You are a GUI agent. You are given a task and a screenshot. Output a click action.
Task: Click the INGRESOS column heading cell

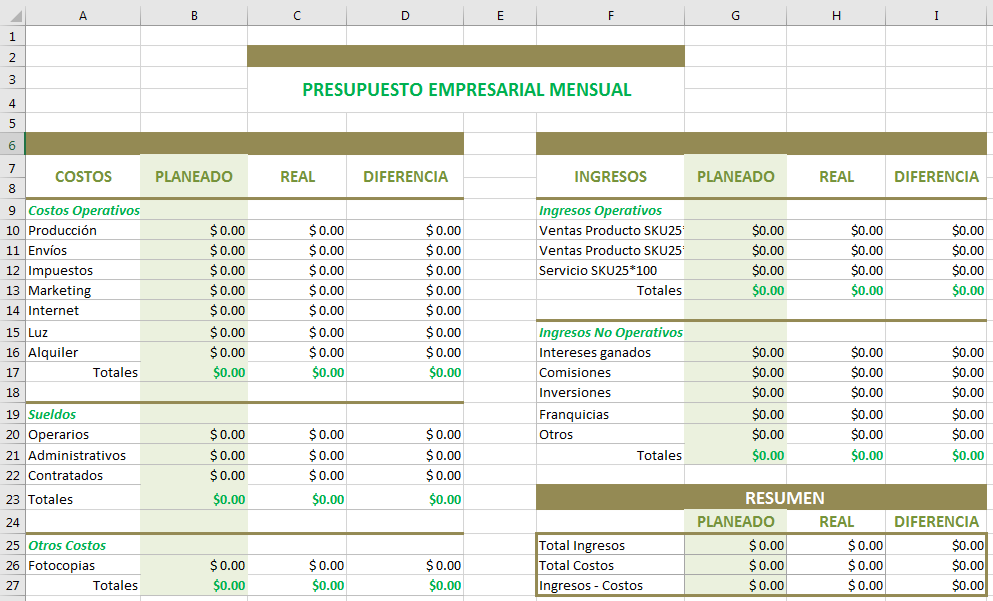coord(610,177)
